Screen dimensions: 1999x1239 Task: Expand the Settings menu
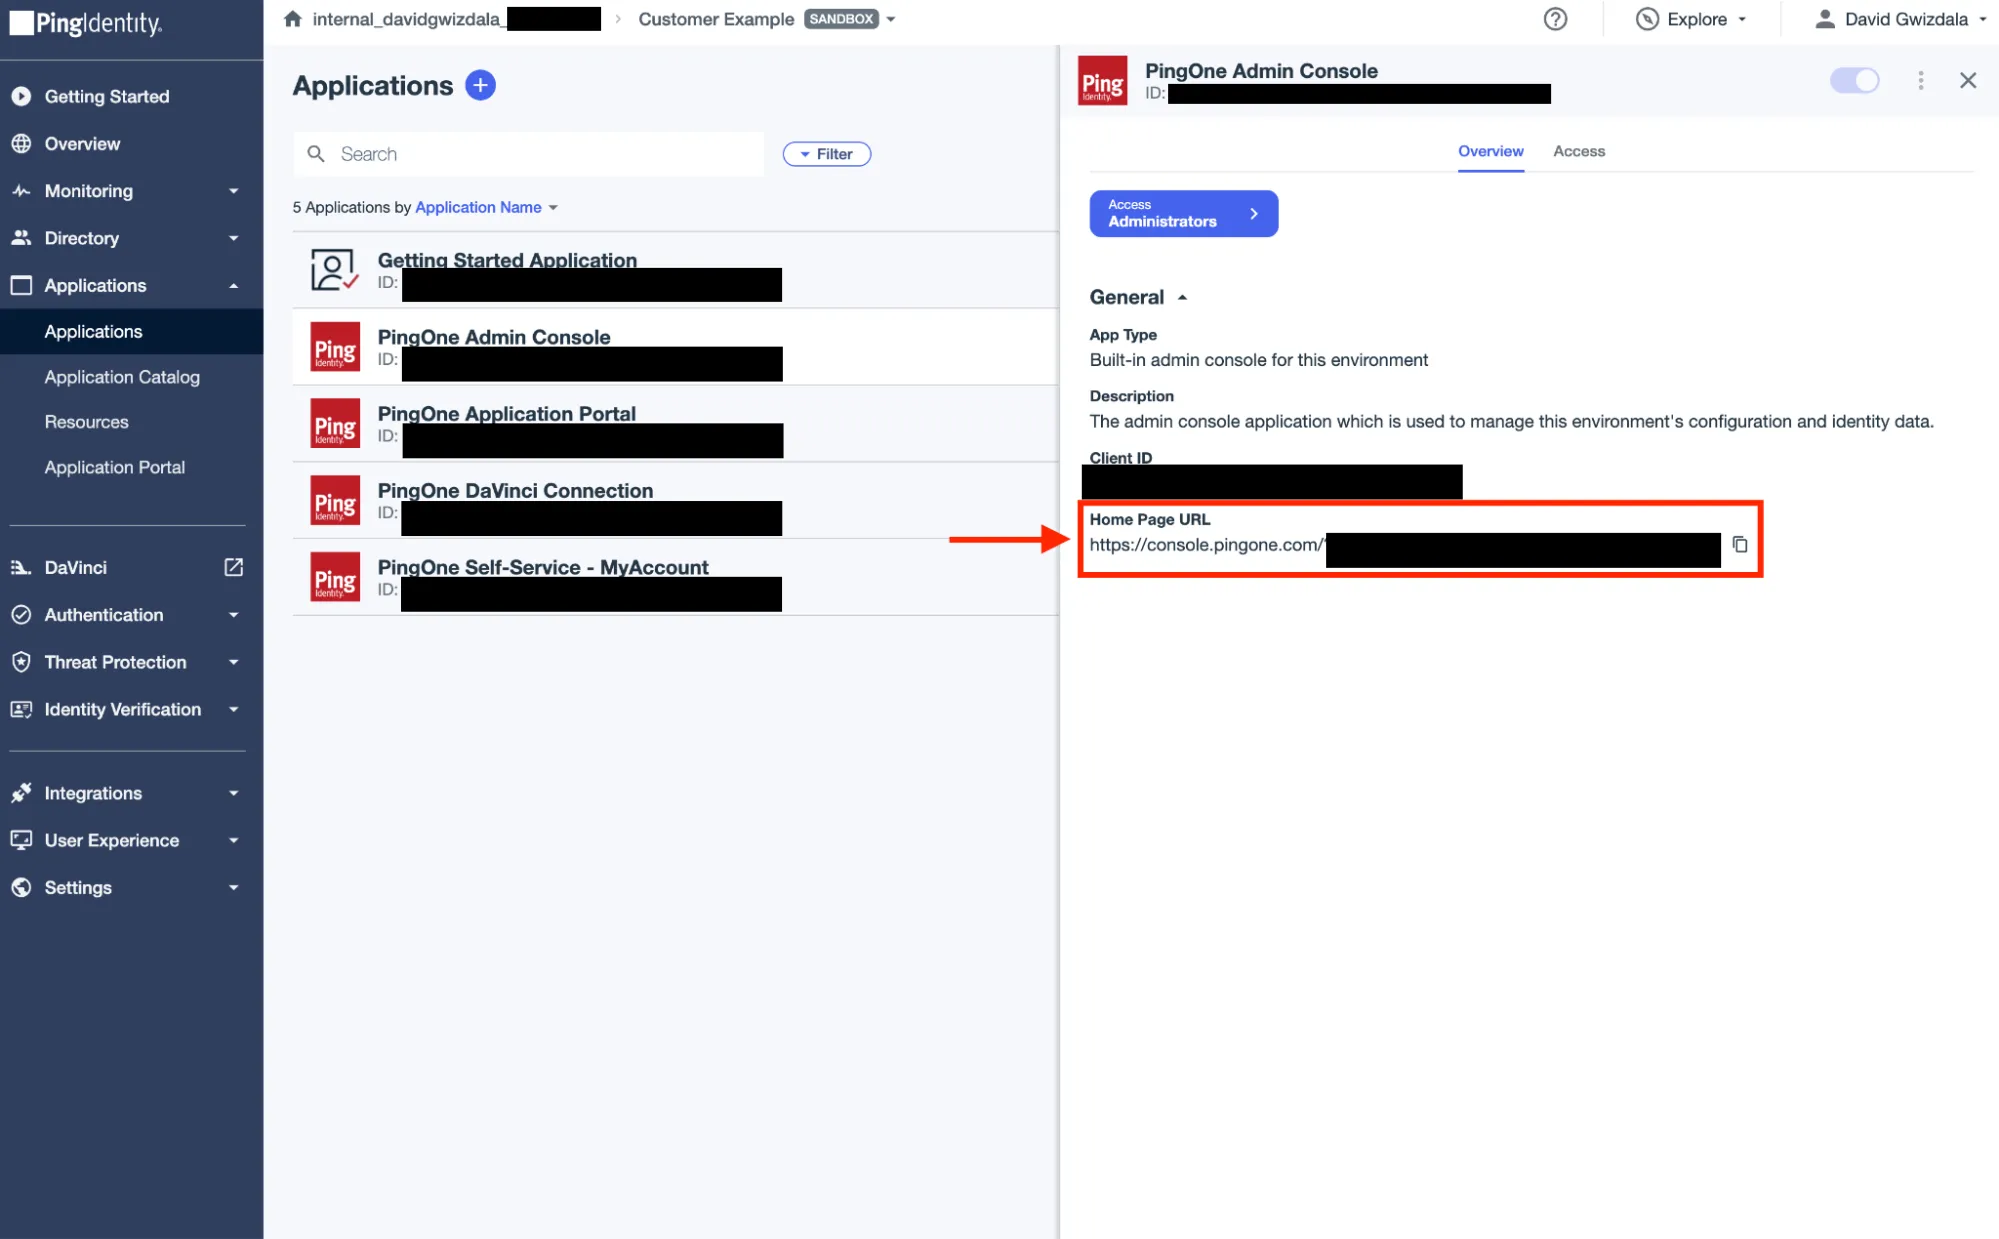coord(233,887)
